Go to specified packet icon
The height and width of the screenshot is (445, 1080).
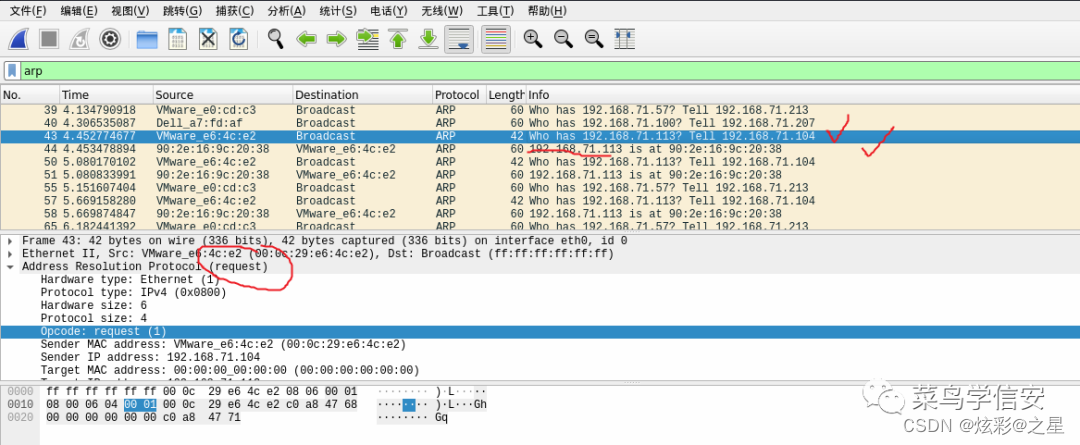[367, 39]
